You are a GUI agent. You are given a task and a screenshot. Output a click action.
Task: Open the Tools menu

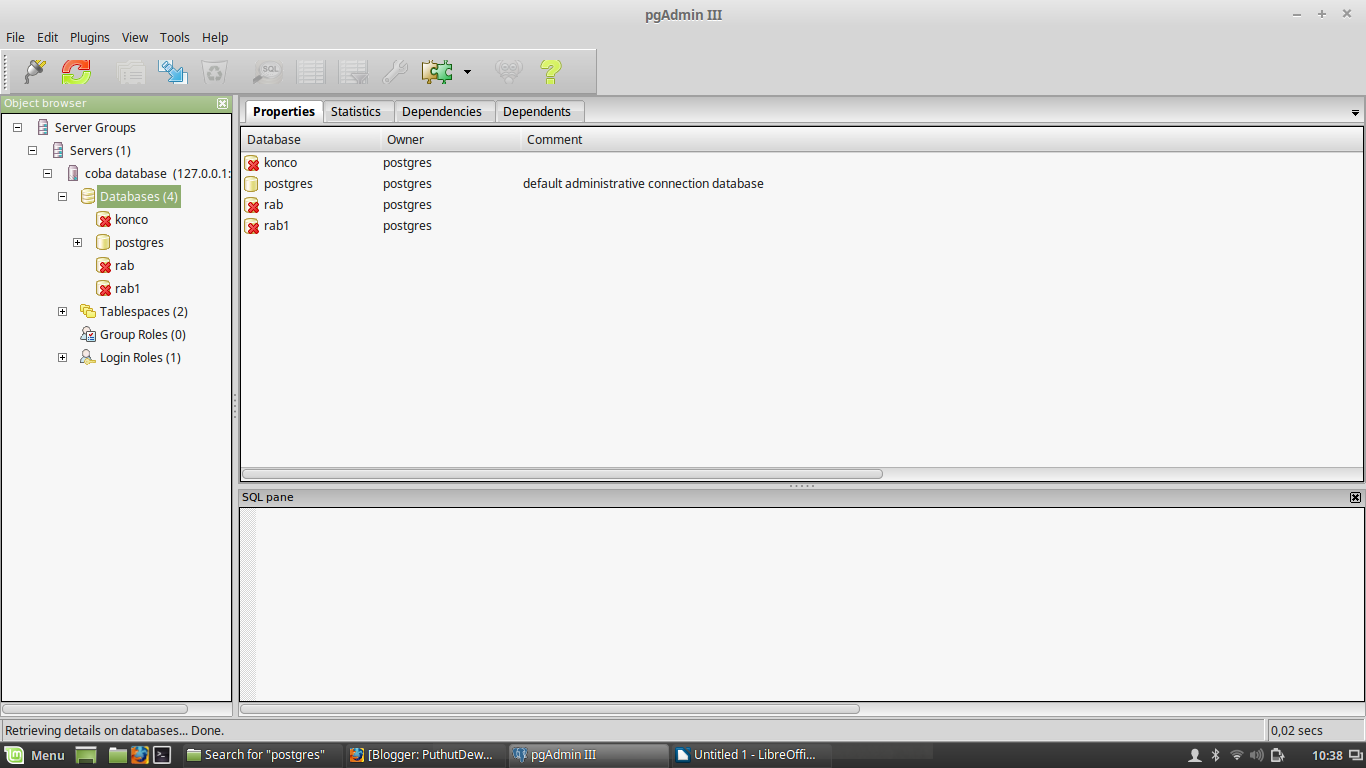click(175, 37)
